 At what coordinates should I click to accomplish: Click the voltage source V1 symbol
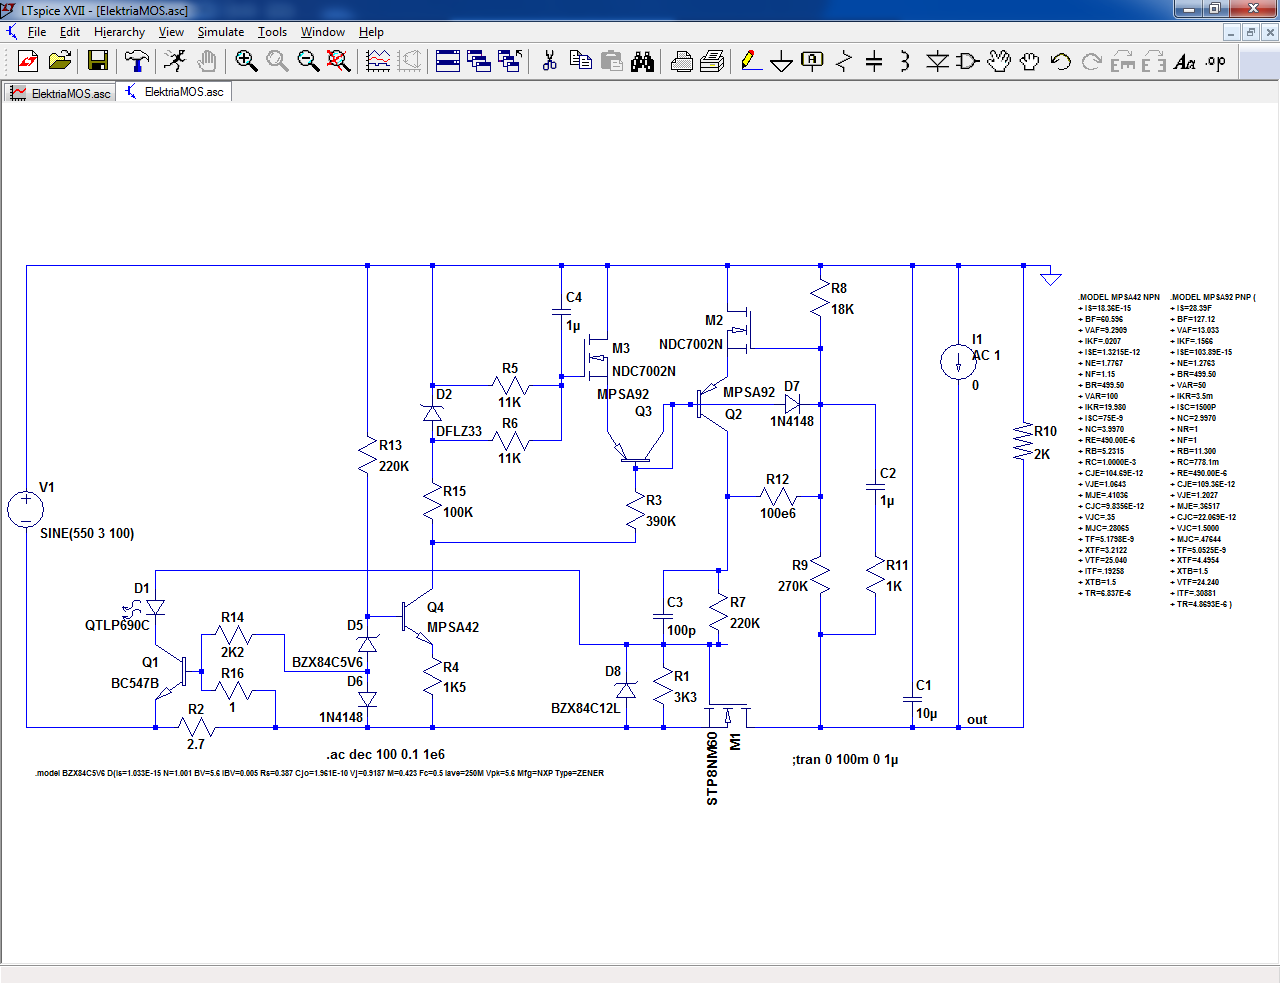pos(26,510)
